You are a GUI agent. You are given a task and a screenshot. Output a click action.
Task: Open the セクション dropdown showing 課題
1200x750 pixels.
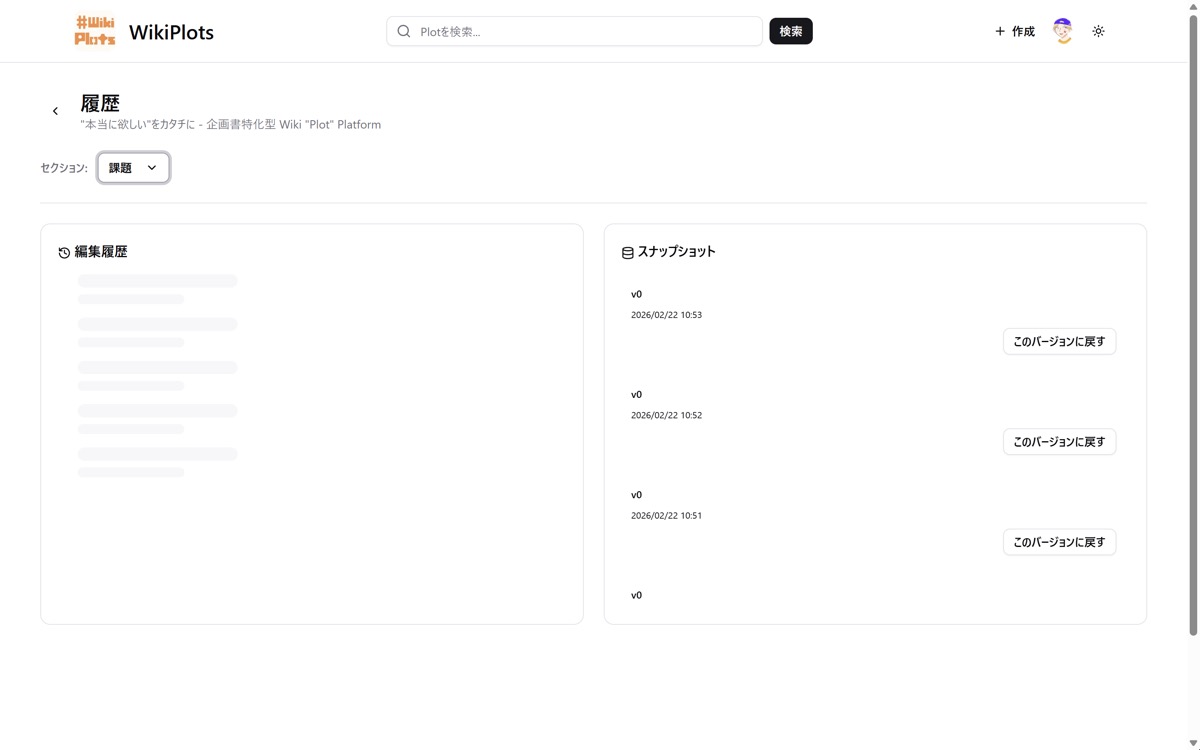(133, 168)
